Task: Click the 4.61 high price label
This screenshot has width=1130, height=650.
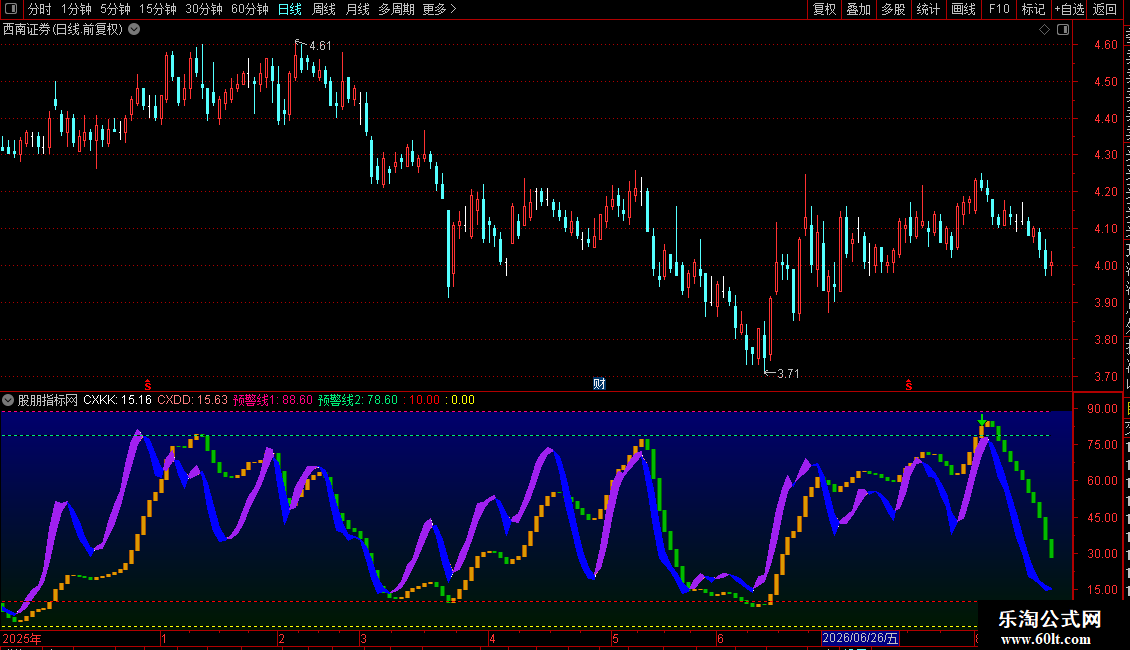Action: pos(320,45)
